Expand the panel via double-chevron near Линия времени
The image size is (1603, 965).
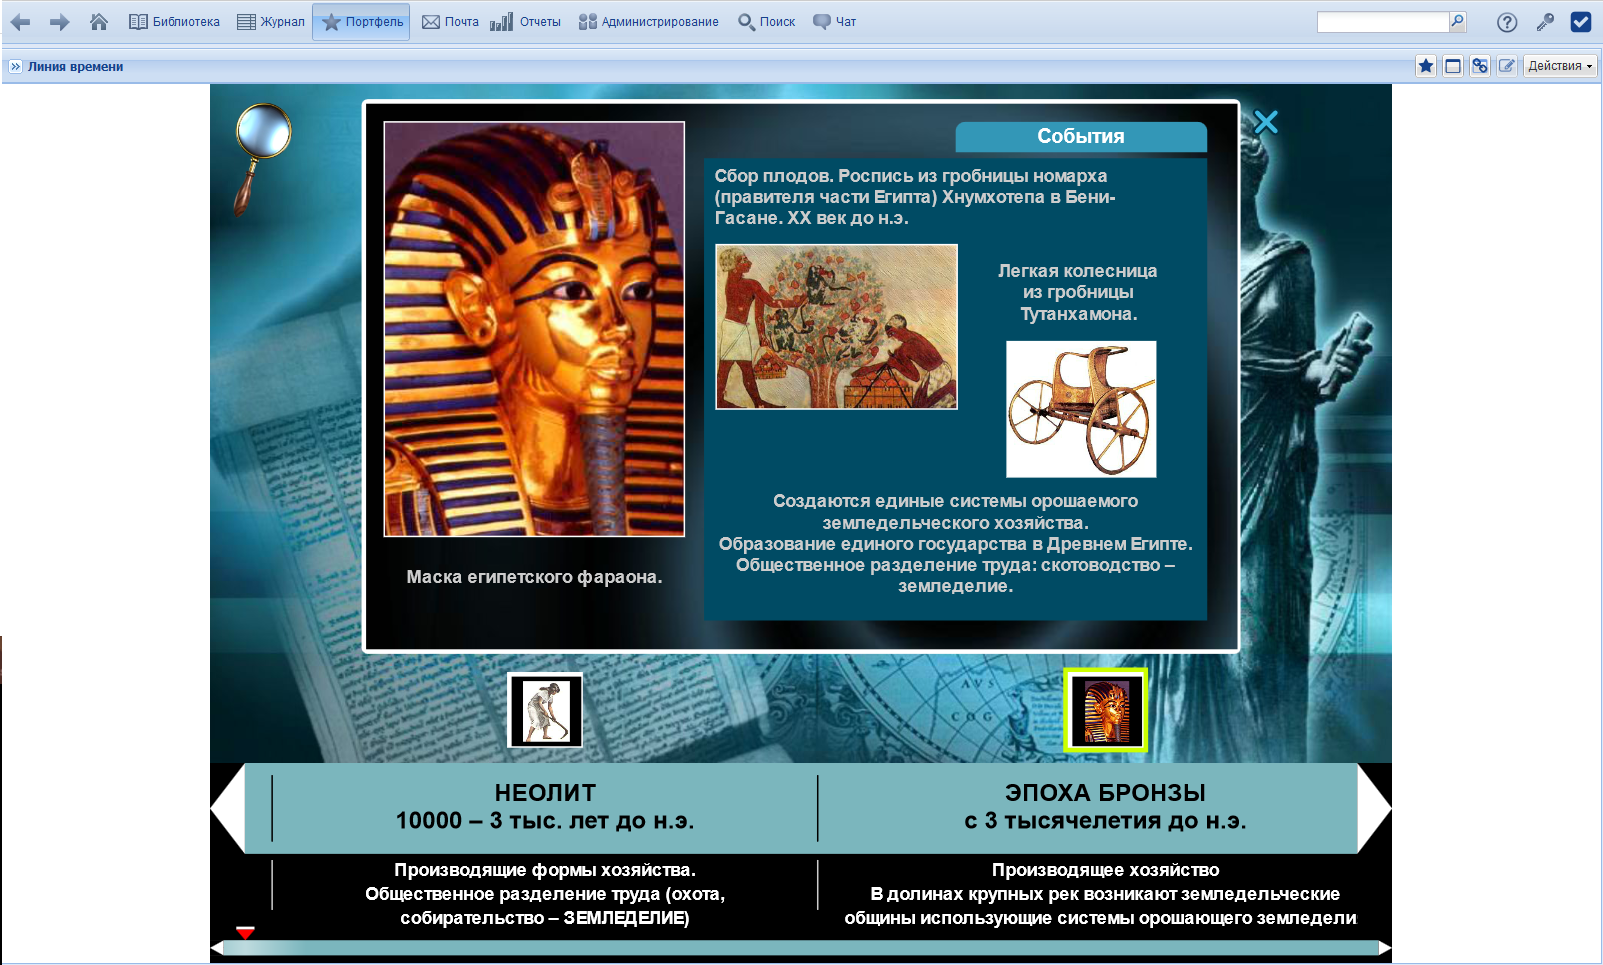click(15, 67)
